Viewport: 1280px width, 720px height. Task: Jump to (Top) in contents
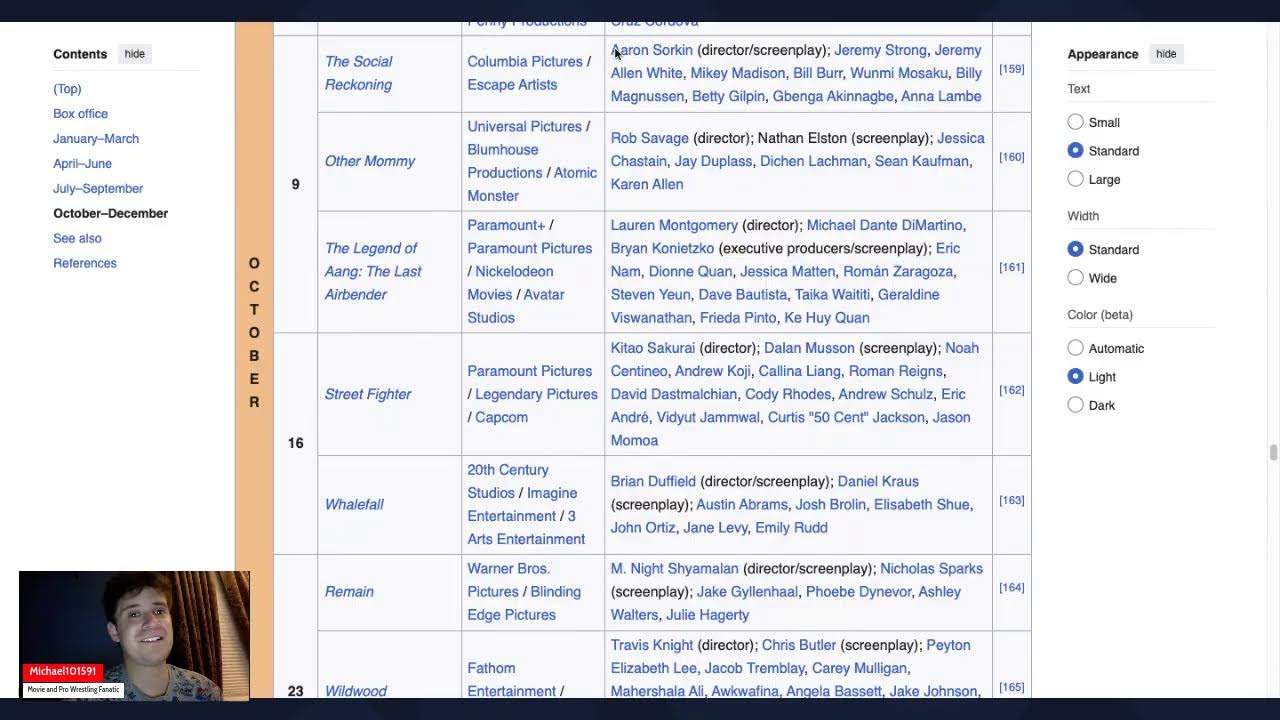(67, 89)
